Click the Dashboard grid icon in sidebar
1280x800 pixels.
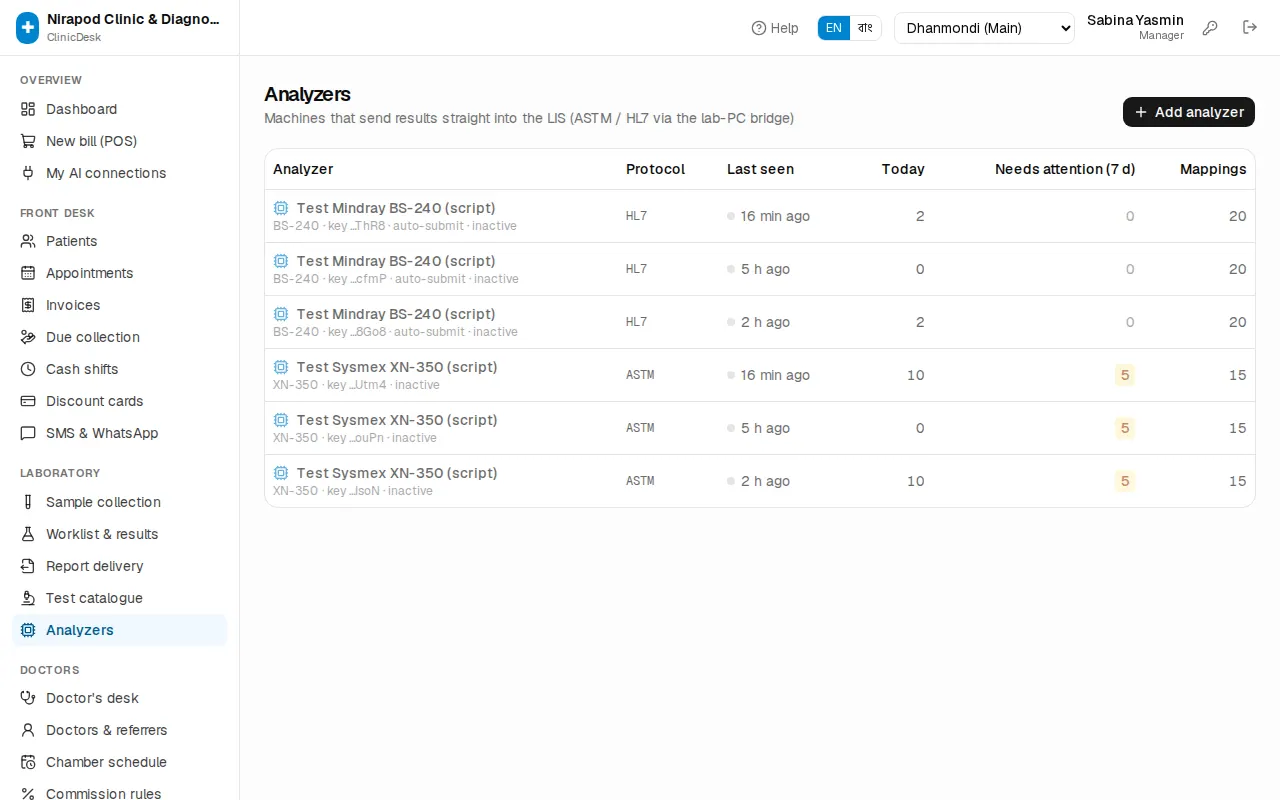coord(28,109)
